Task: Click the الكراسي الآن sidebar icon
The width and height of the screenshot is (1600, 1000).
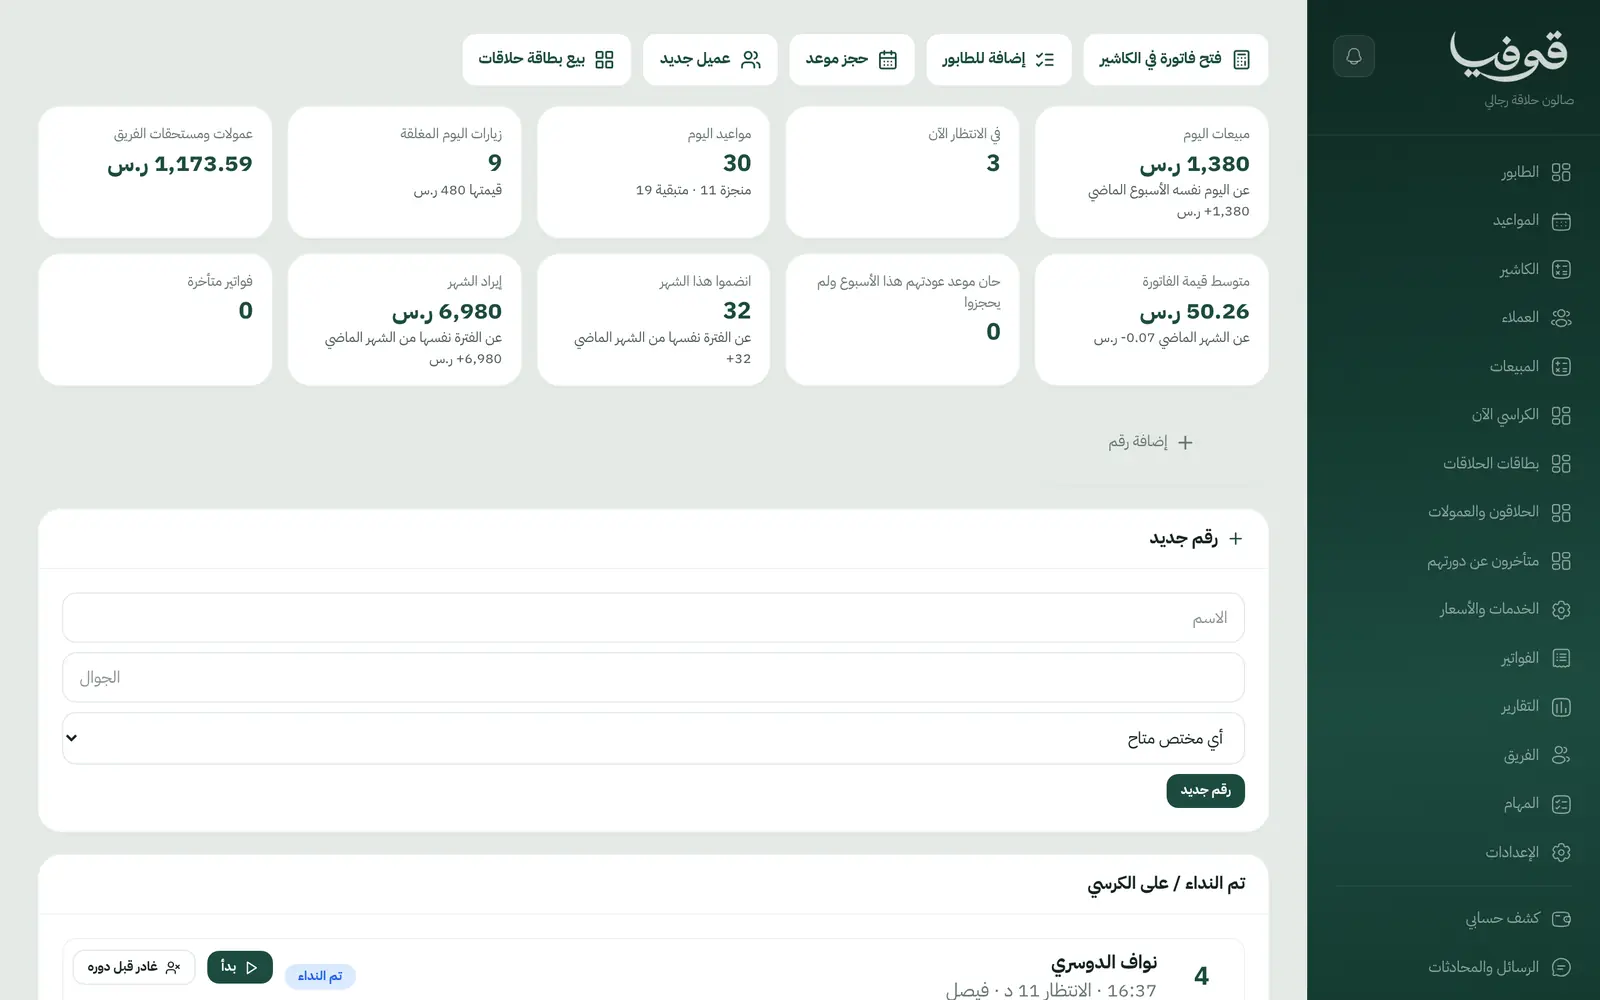Action: [1561, 415]
